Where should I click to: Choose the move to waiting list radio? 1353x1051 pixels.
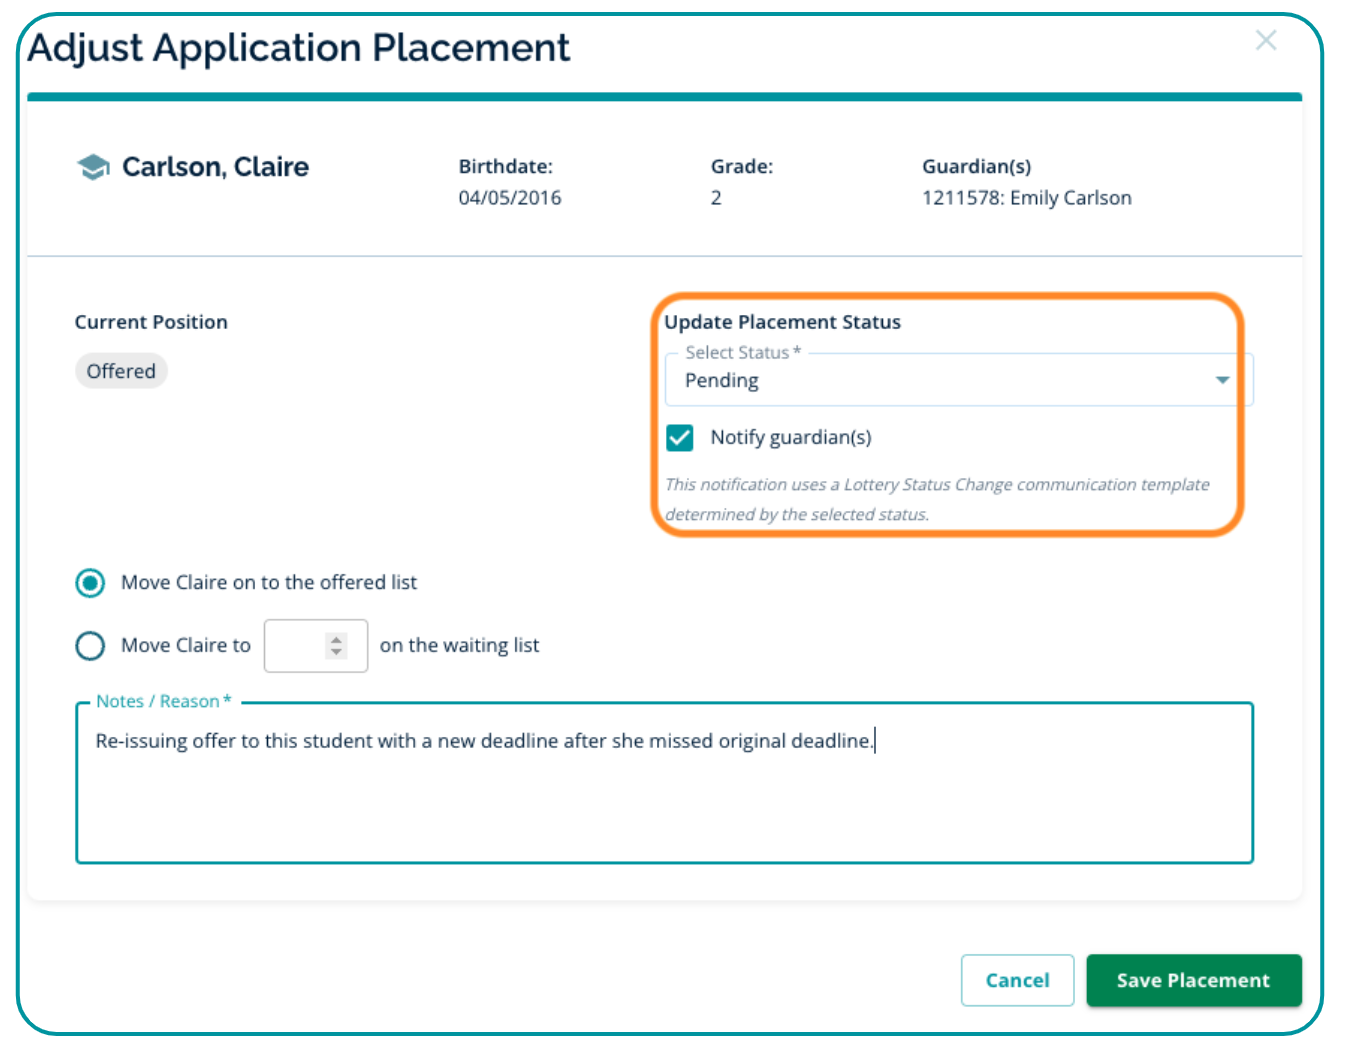(90, 646)
